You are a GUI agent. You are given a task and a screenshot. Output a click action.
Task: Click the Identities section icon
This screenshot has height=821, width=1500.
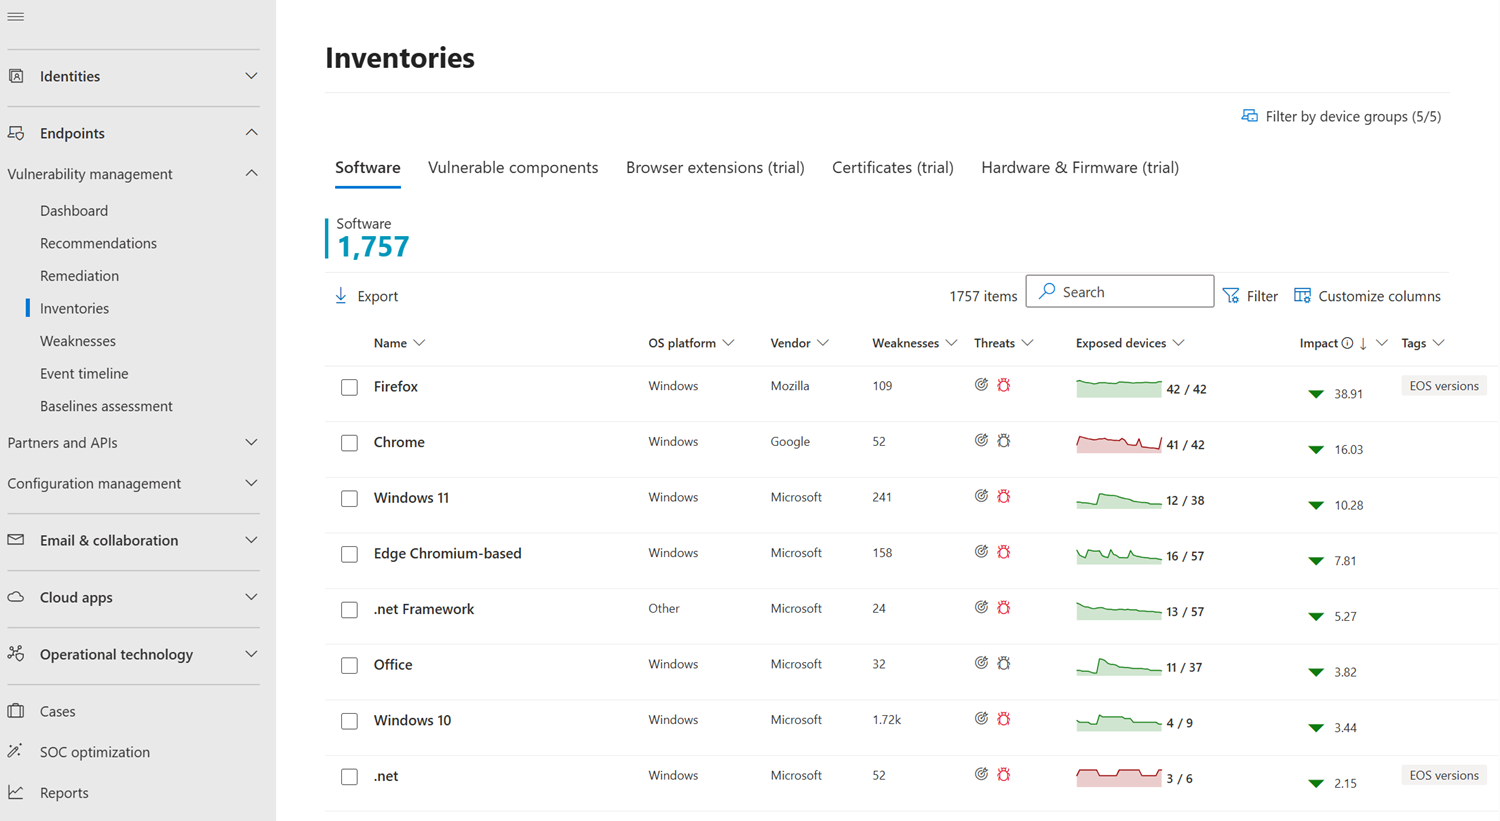point(16,76)
